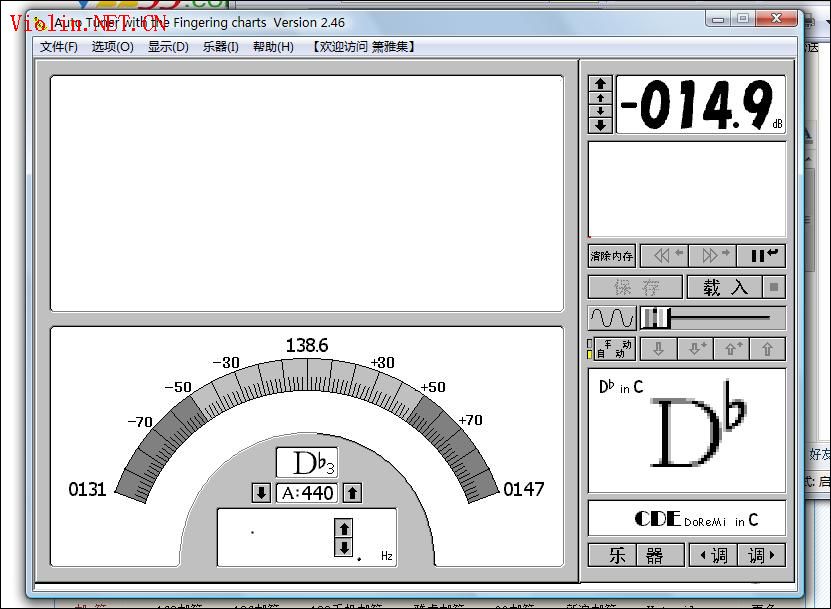
Task: Switch to the previous key with ◂调 button
Action: [713, 555]
